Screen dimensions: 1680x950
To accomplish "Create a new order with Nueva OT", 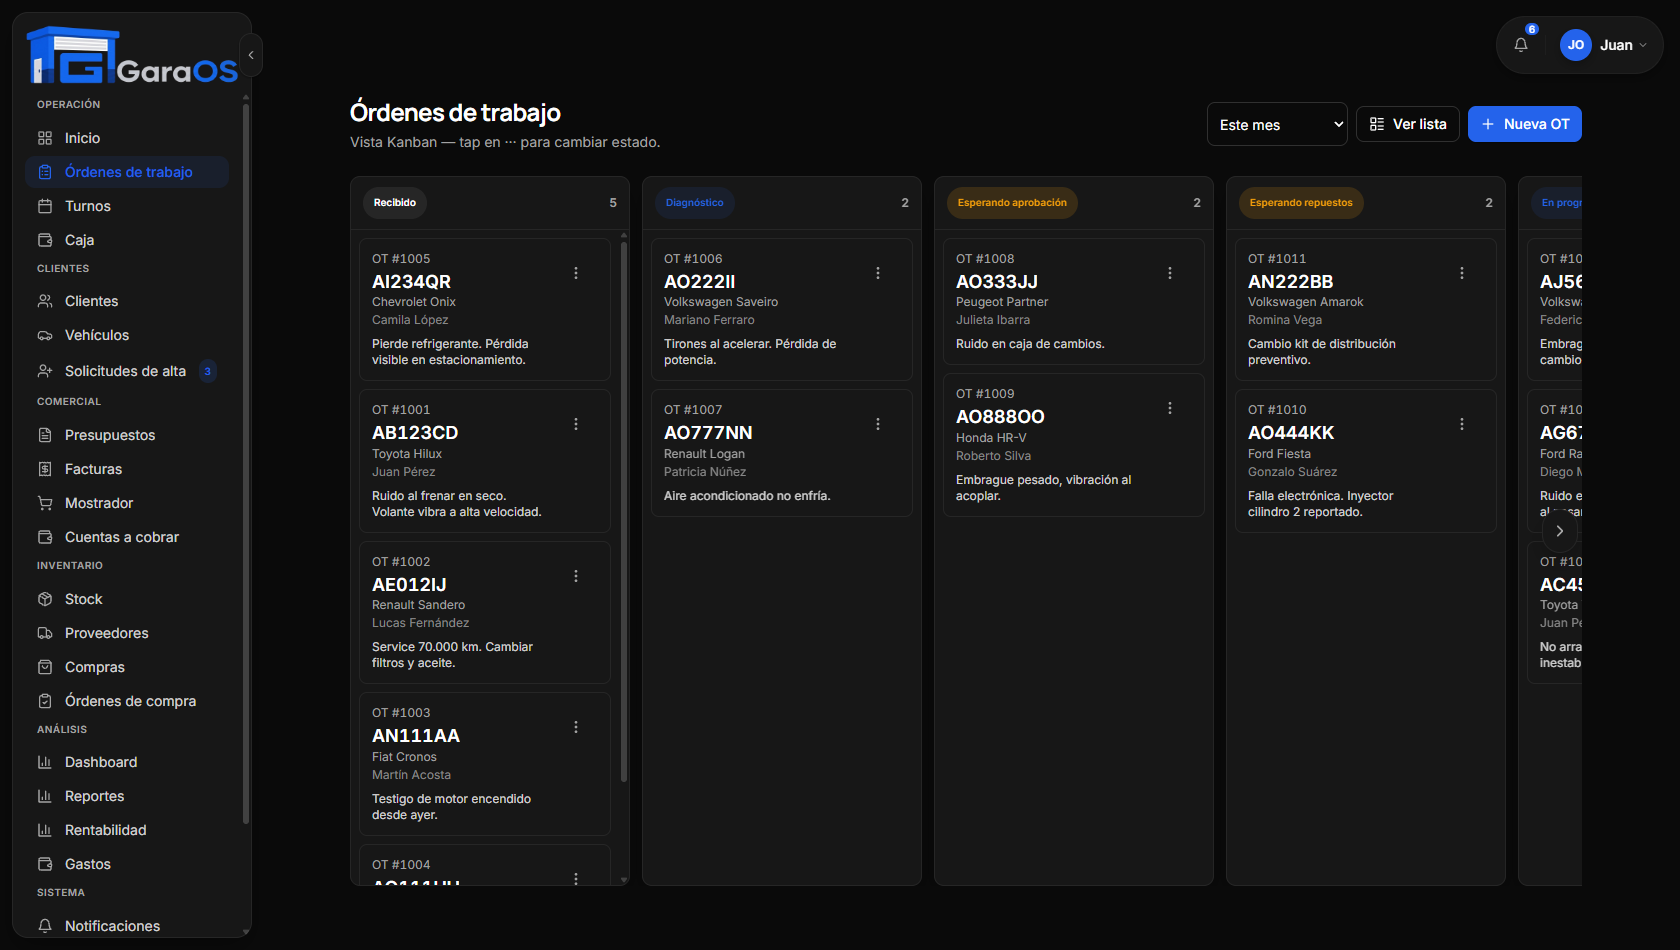I will coord(1525,124).
